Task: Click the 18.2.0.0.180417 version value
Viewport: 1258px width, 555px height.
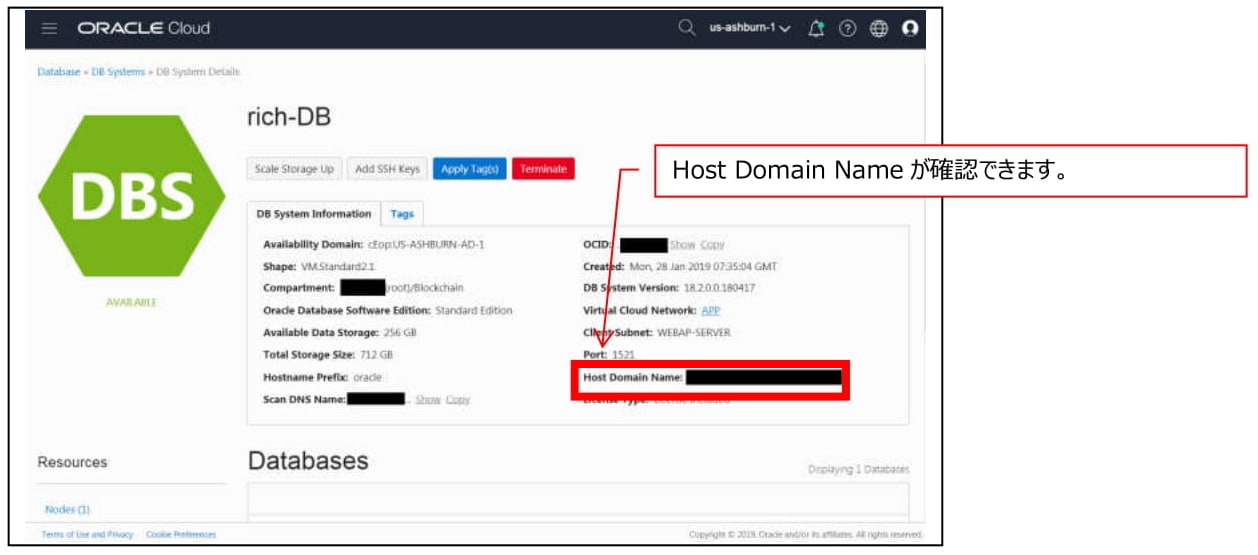Action: [x=720, y=288]
